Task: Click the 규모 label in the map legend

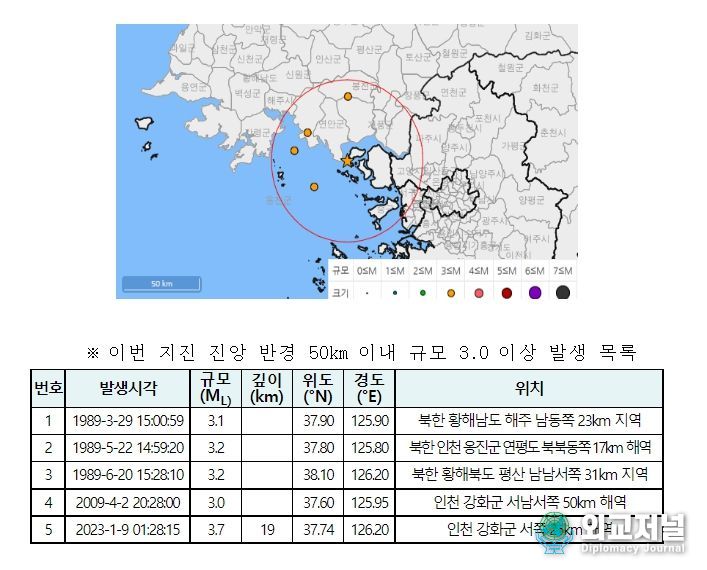Action: pyautogui.click(x=342, y=271)
